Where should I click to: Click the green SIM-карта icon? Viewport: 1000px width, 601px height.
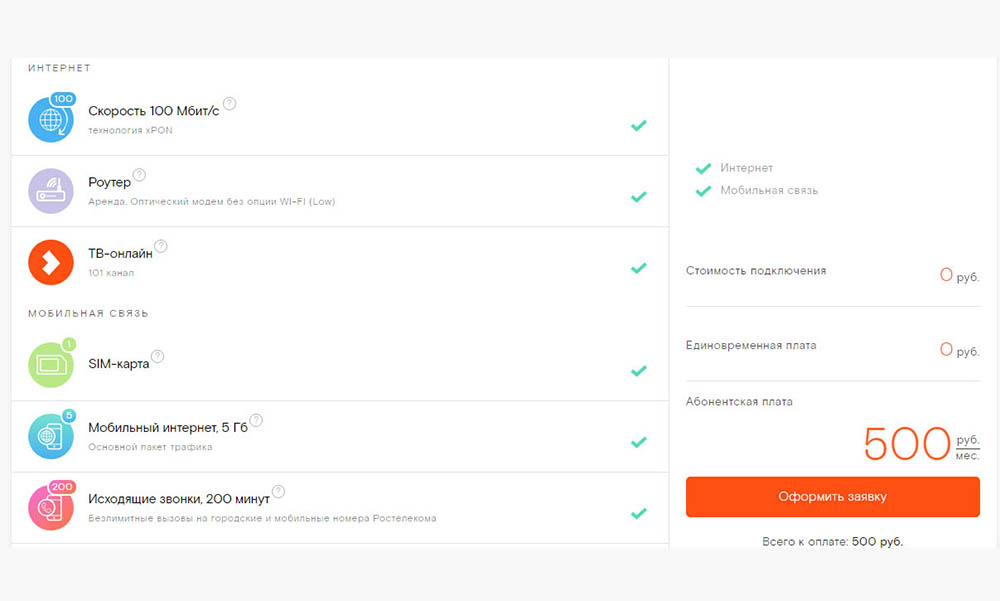[x=50, y=365]
